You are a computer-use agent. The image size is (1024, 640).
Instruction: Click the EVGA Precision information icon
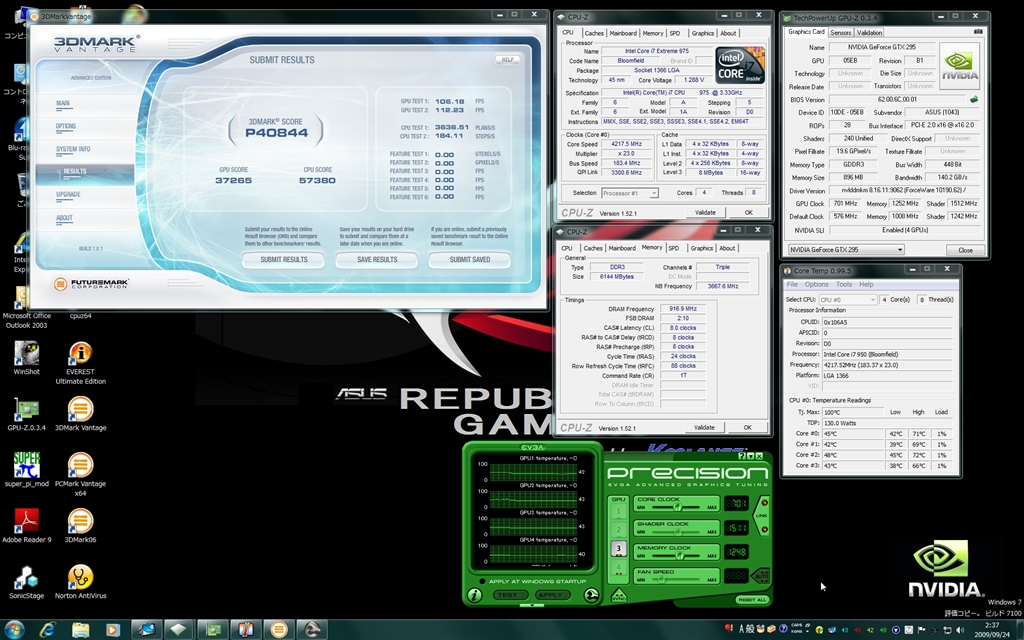tap(475, 595)
